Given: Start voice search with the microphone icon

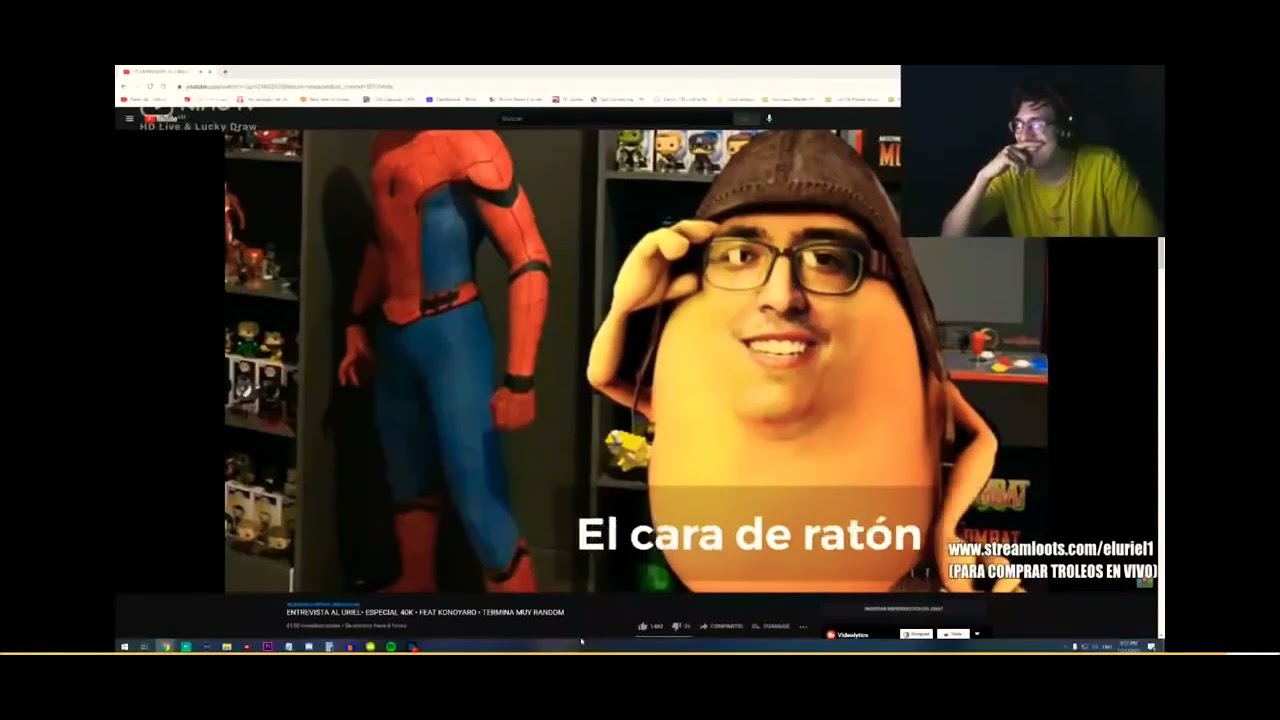Looking at the screenshot, I should [769, 118].
